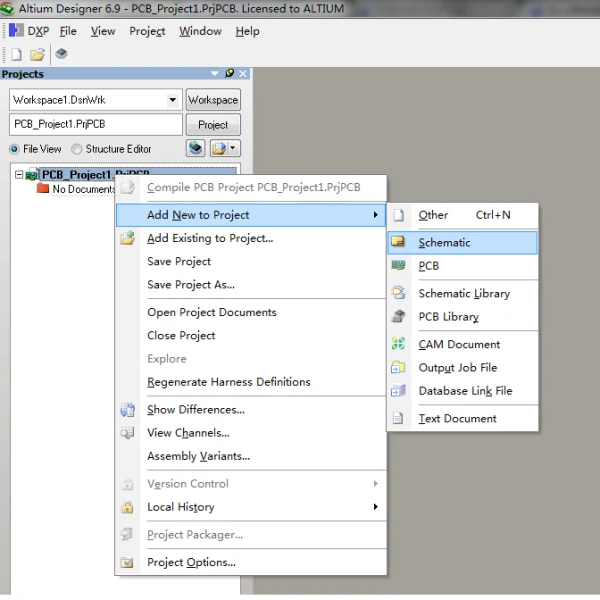
Task: Select the File View radio button
Action: 15,149
